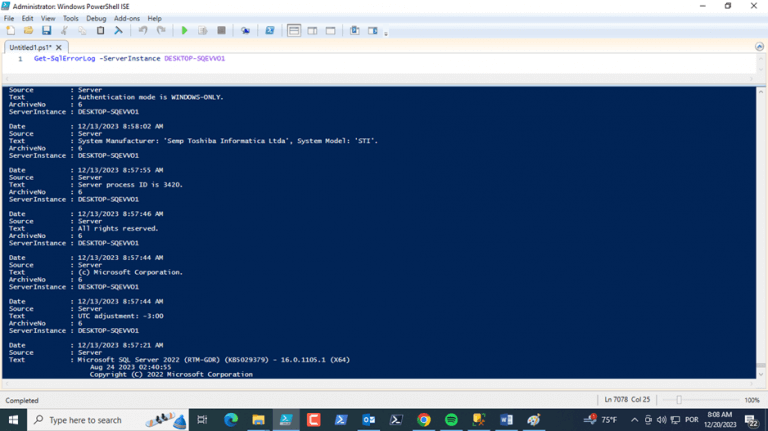Open the View menu
This screenshot has height=431, width=768.
tap(48, 18)
